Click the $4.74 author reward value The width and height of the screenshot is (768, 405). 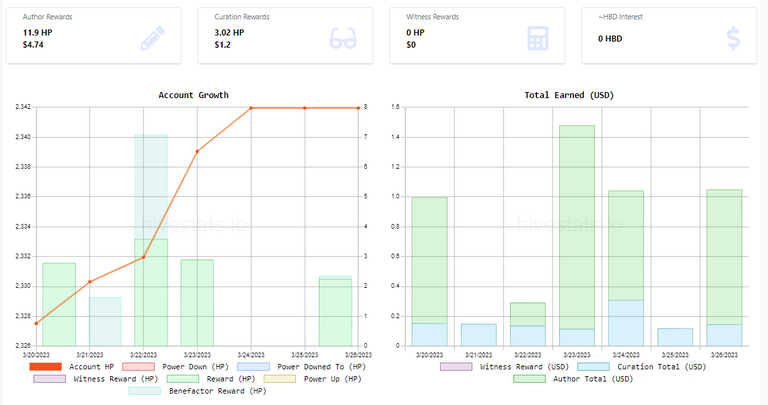33,45
